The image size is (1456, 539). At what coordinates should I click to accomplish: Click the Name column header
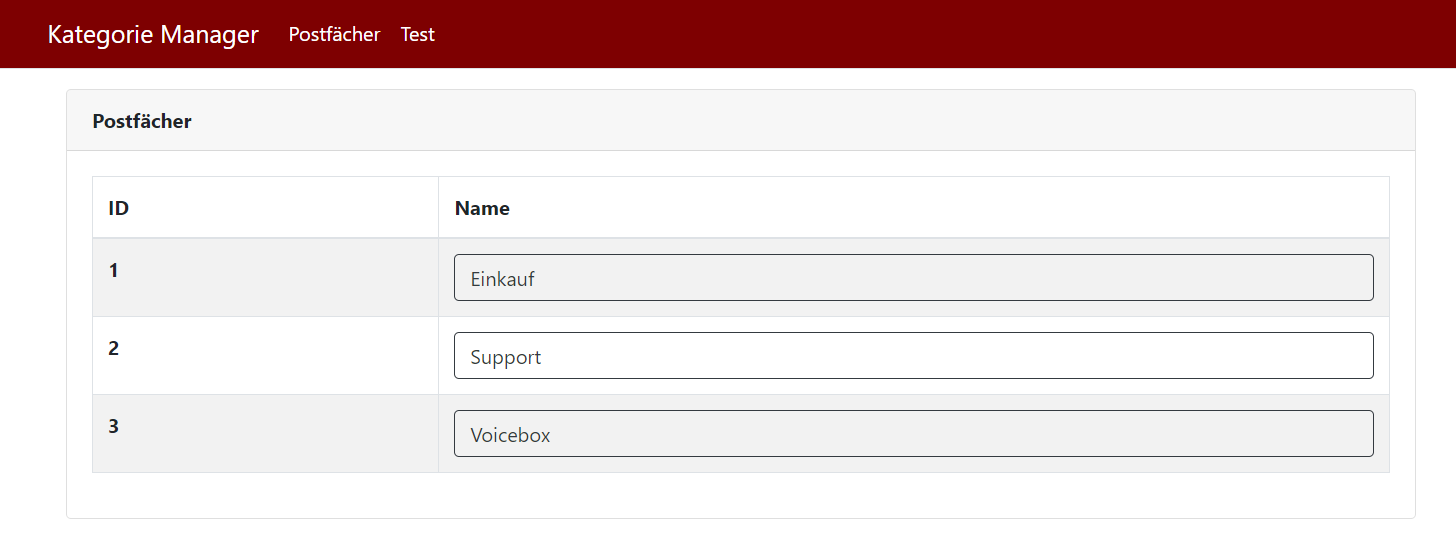(x=482, y=208)
